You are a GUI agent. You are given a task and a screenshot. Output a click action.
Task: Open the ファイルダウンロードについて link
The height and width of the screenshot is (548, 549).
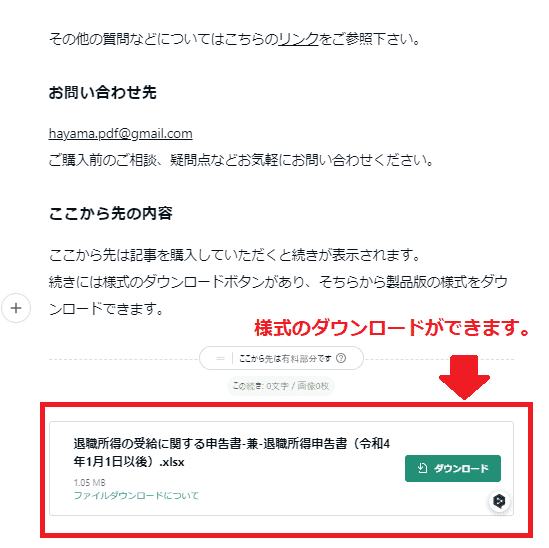tap(136, 495)
